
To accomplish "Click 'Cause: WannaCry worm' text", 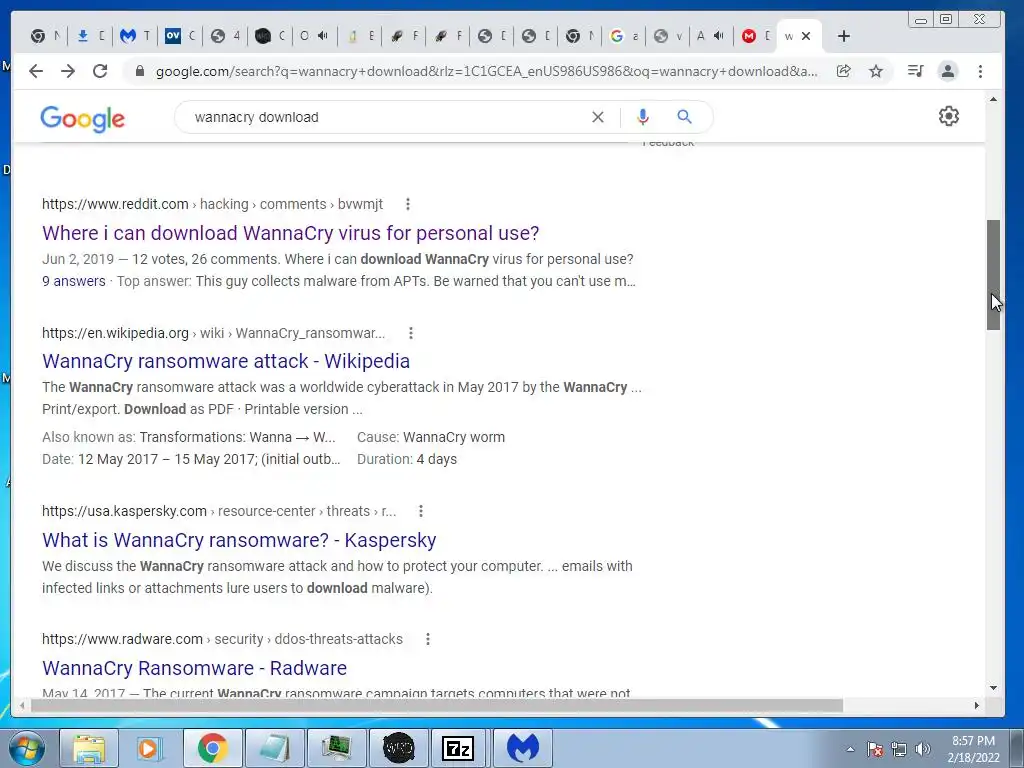I will tap(431, 438).
